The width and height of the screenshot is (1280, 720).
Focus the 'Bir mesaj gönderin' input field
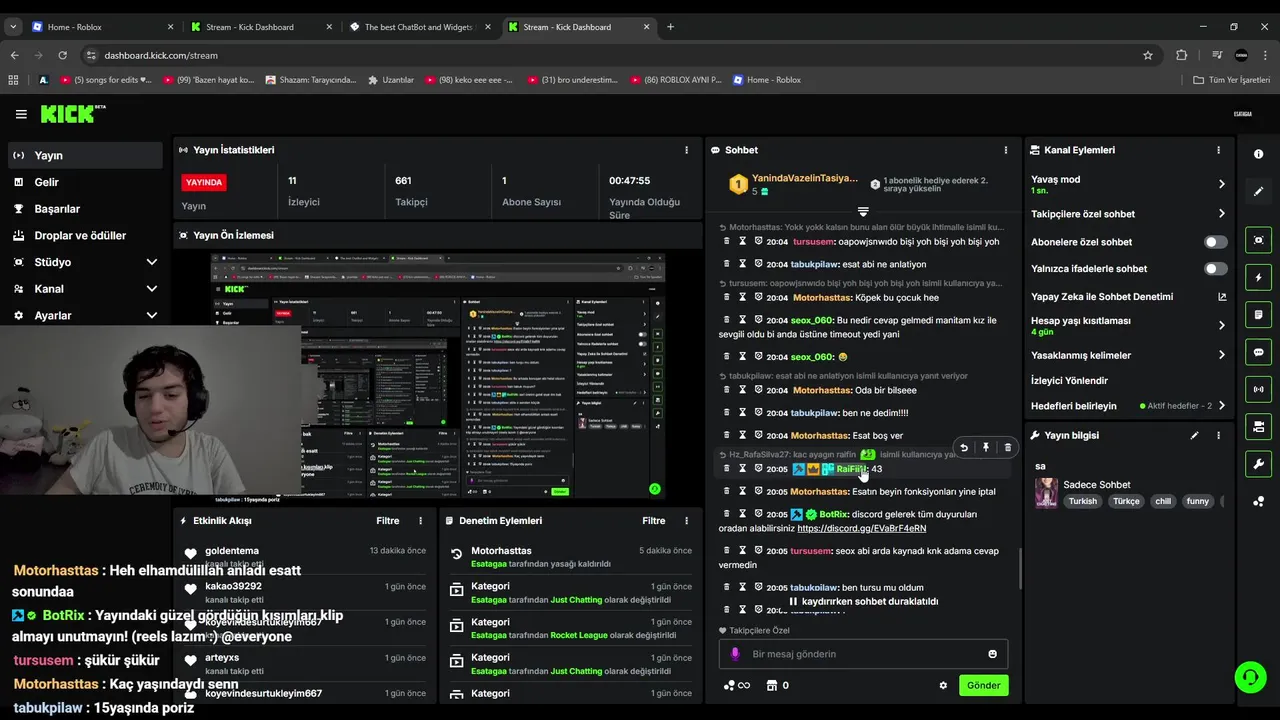click(x=863, y=654)
